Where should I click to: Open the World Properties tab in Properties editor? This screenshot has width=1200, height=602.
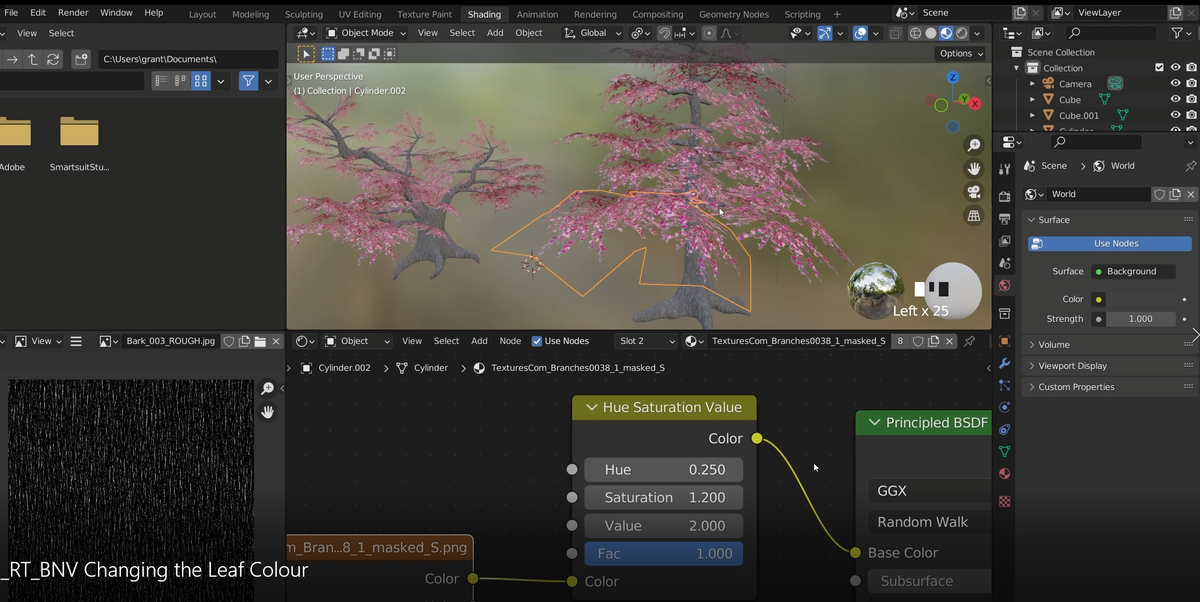[1004, 285]
